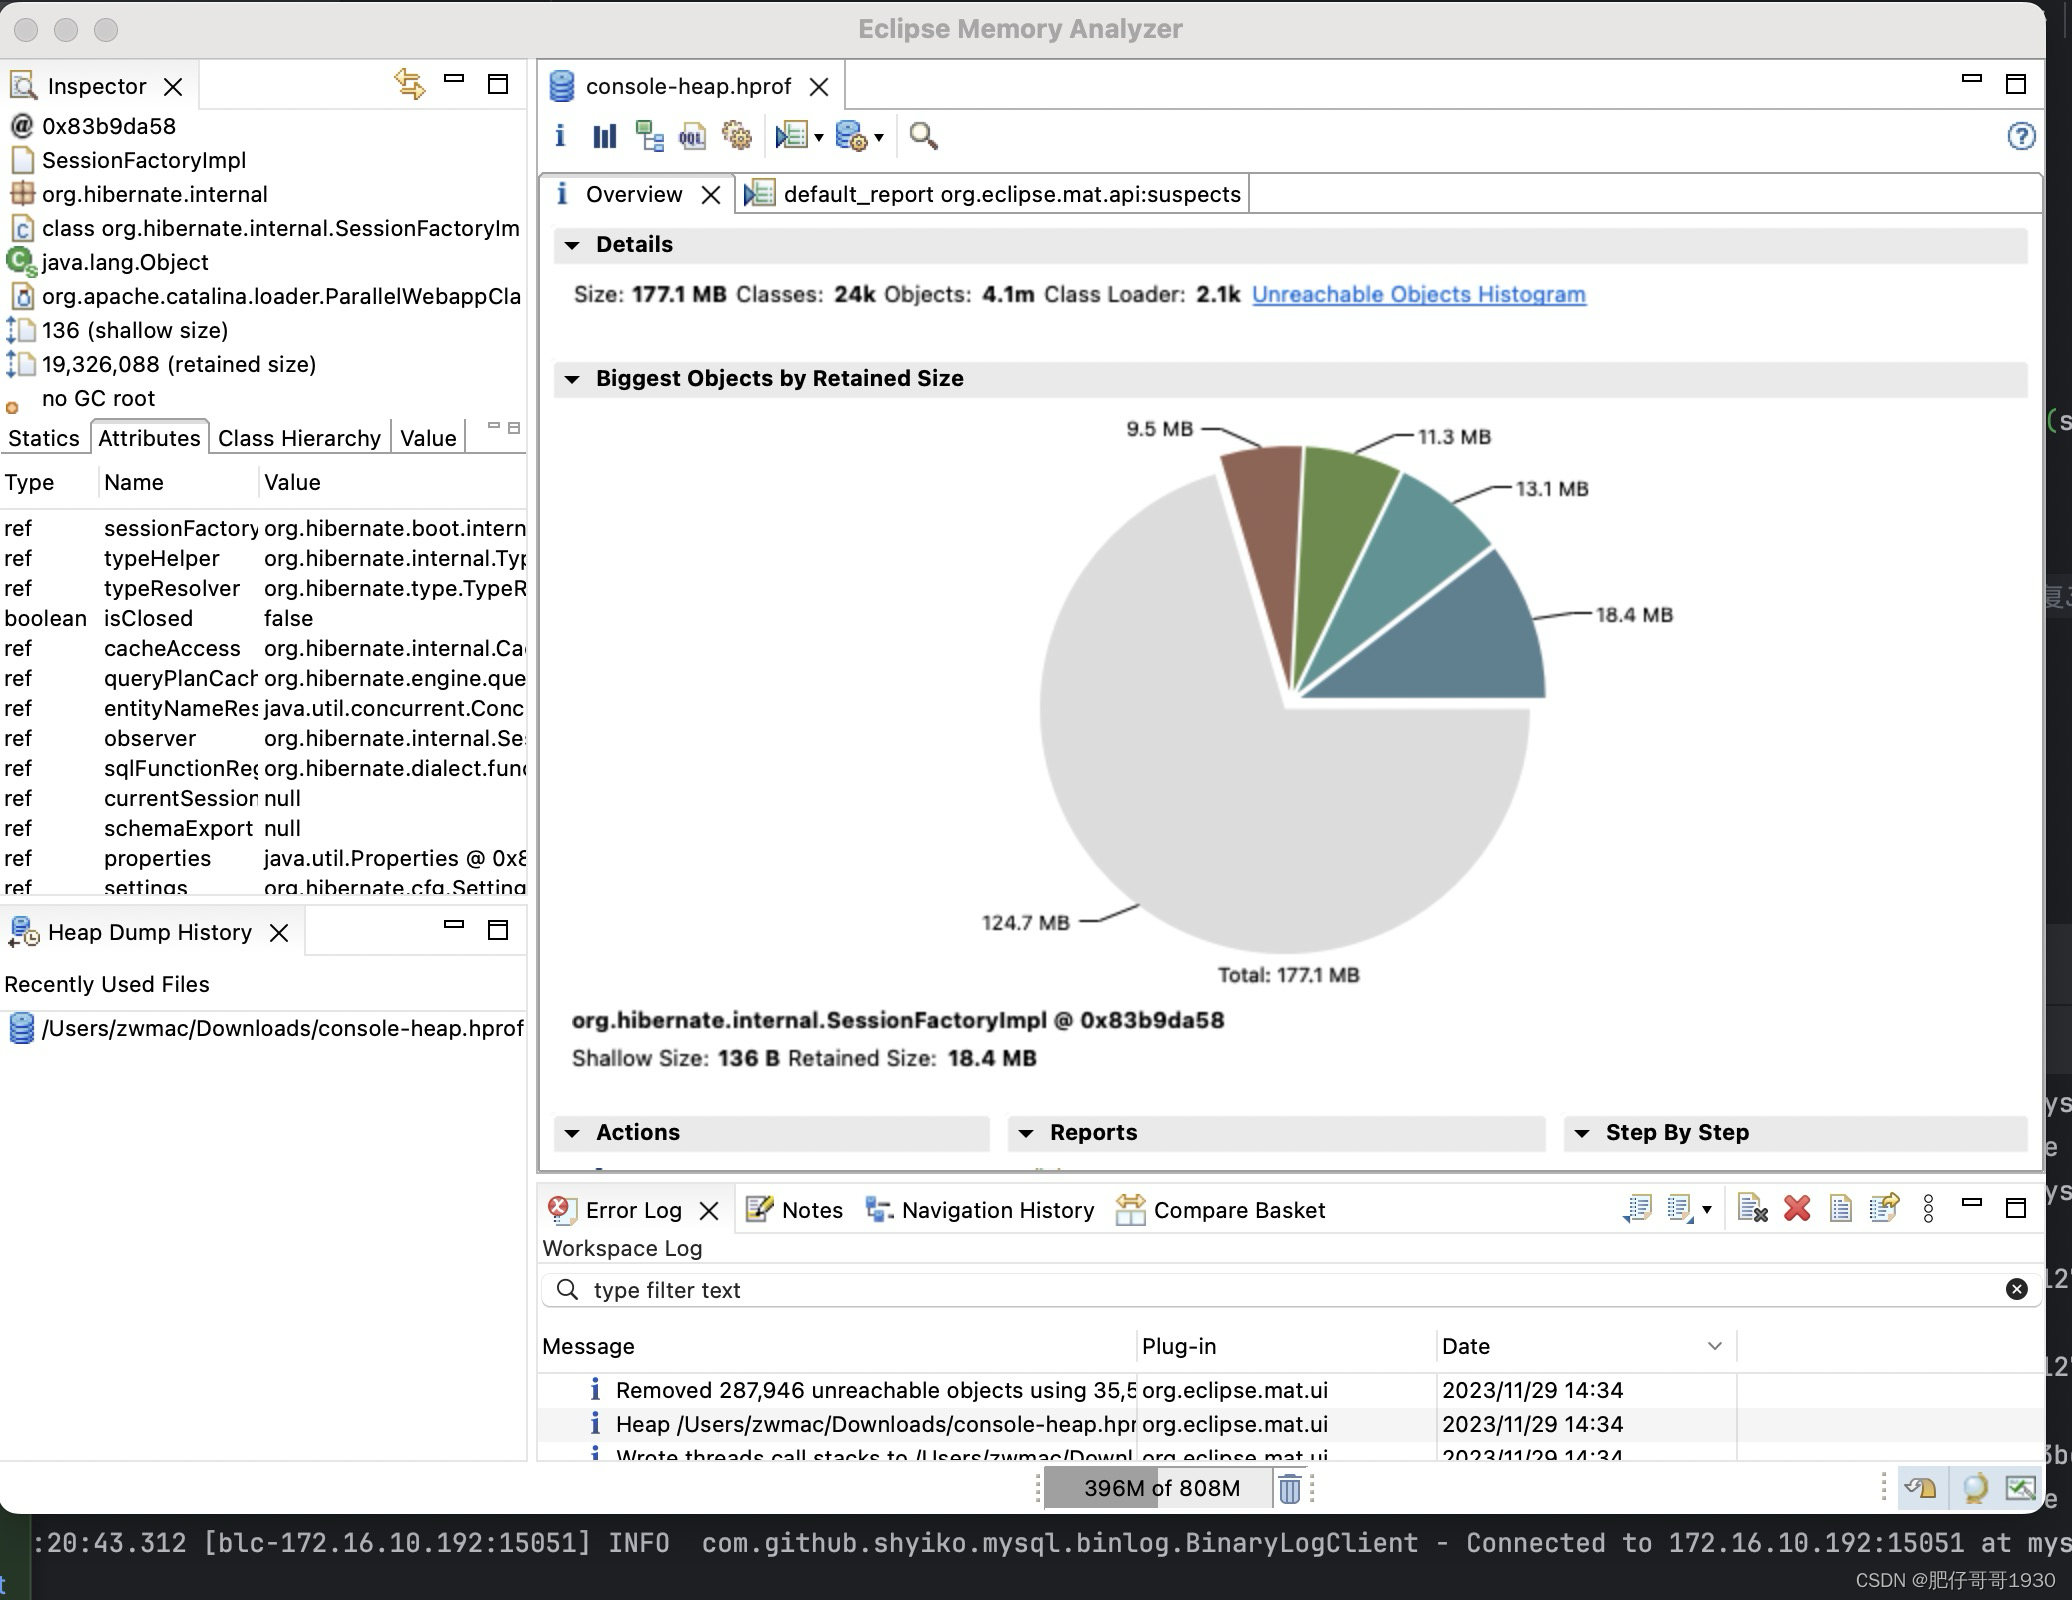Image resolution: width=2072 pixels, height=1600 pixels.
Task: Open the default_report suspects tab
Action: point(994,194)
